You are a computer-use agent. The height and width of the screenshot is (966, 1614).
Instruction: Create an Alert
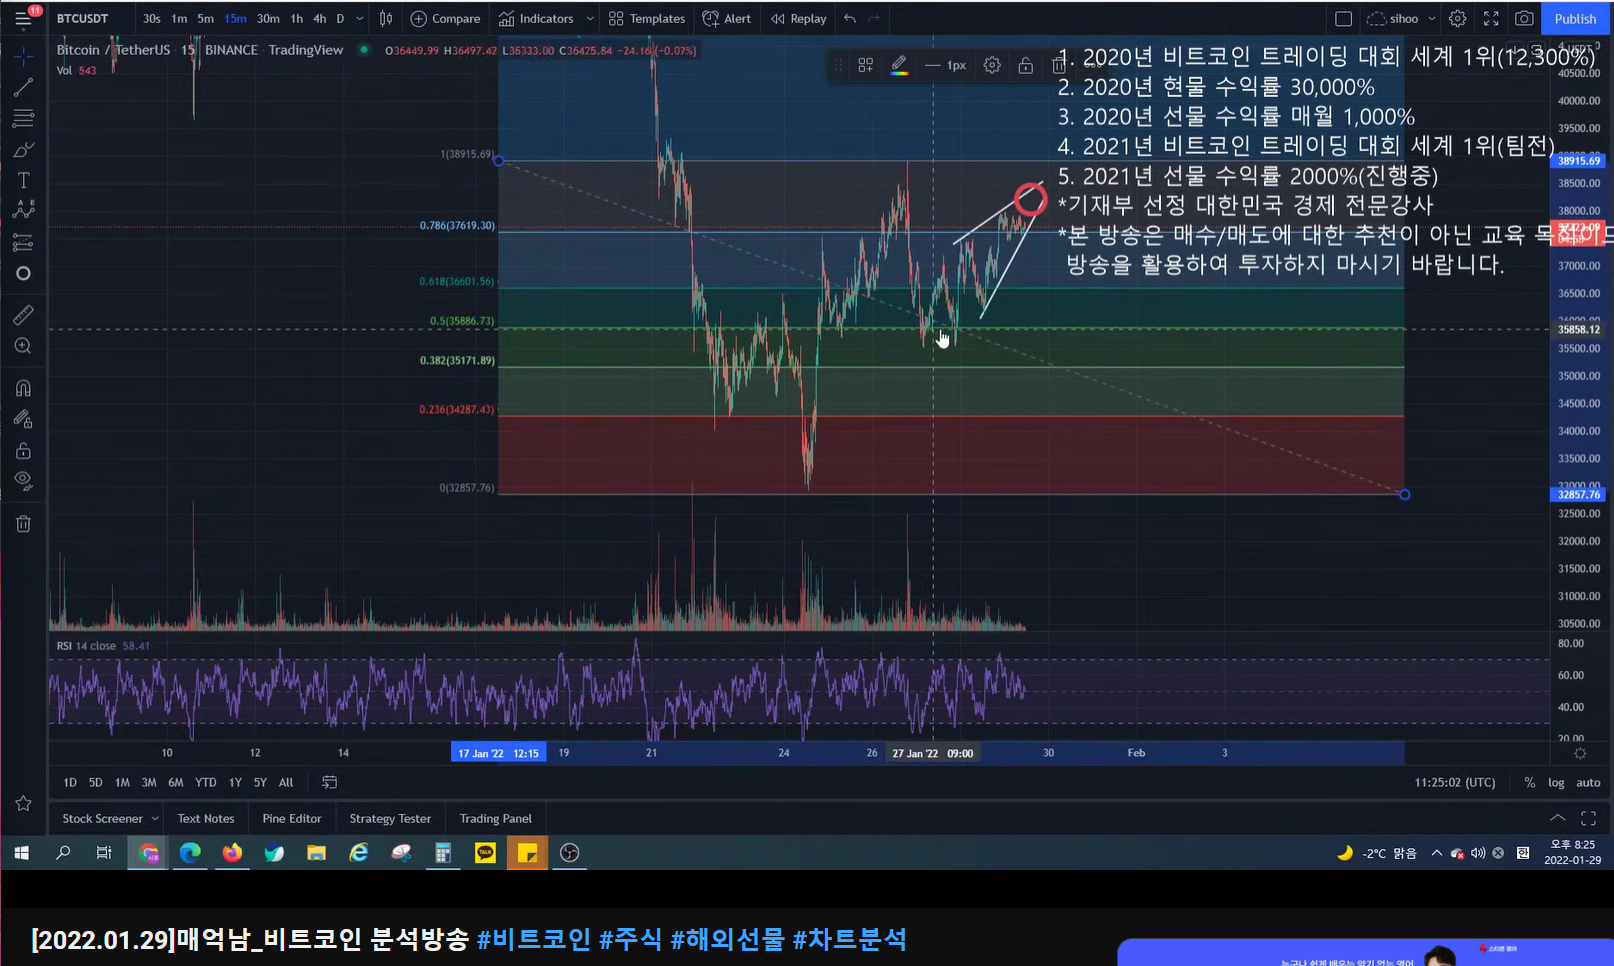727,18
